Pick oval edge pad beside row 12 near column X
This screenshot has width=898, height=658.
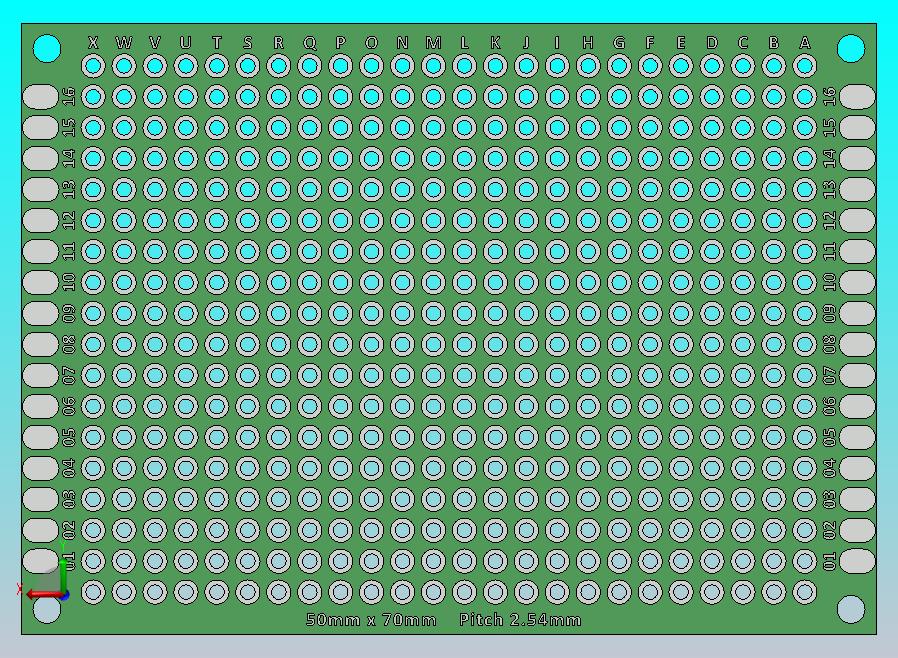pyautogui.click(x=41, y=220)
